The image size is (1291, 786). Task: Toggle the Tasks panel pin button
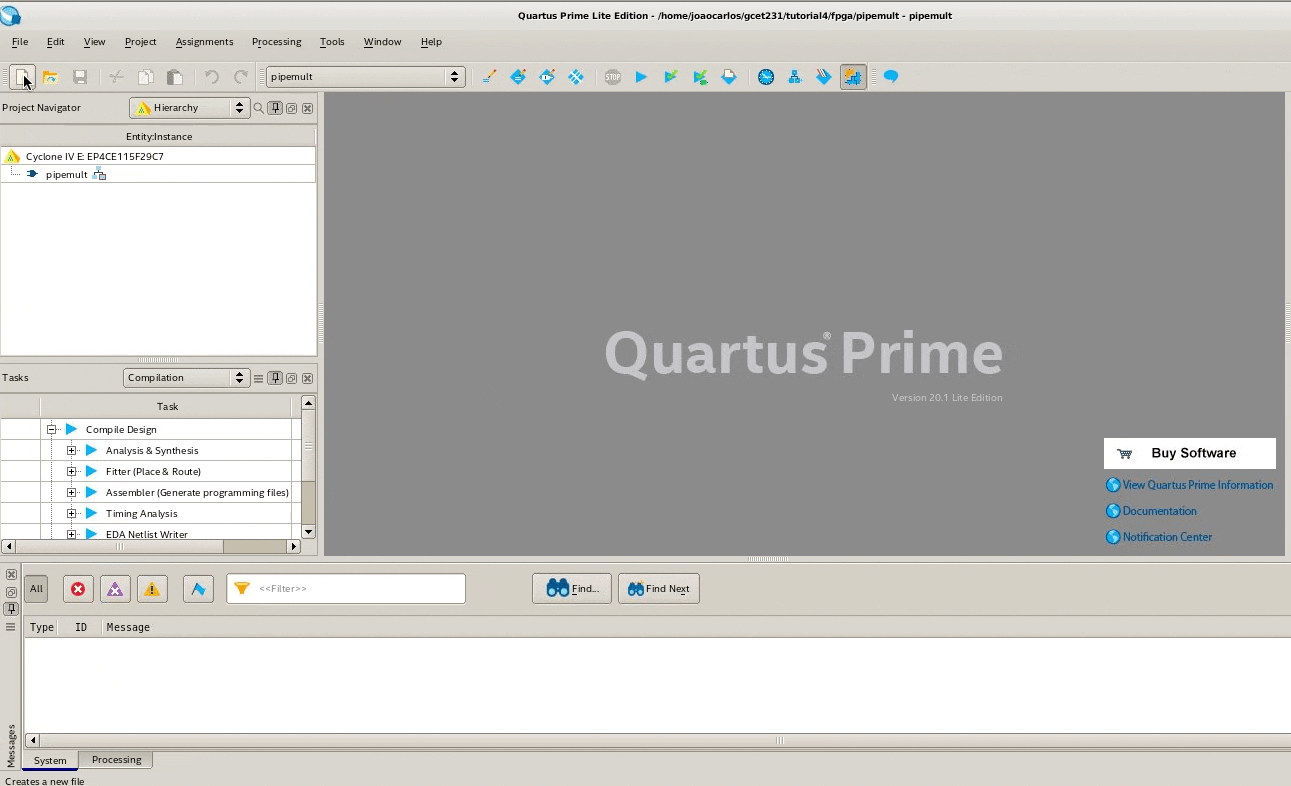click(275, 378)
